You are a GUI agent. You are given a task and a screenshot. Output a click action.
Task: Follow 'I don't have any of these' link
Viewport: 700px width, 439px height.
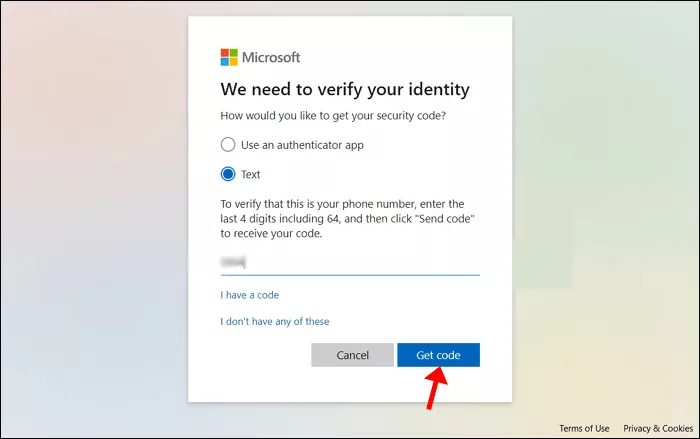pyautogui.click(x=275, y=321)
